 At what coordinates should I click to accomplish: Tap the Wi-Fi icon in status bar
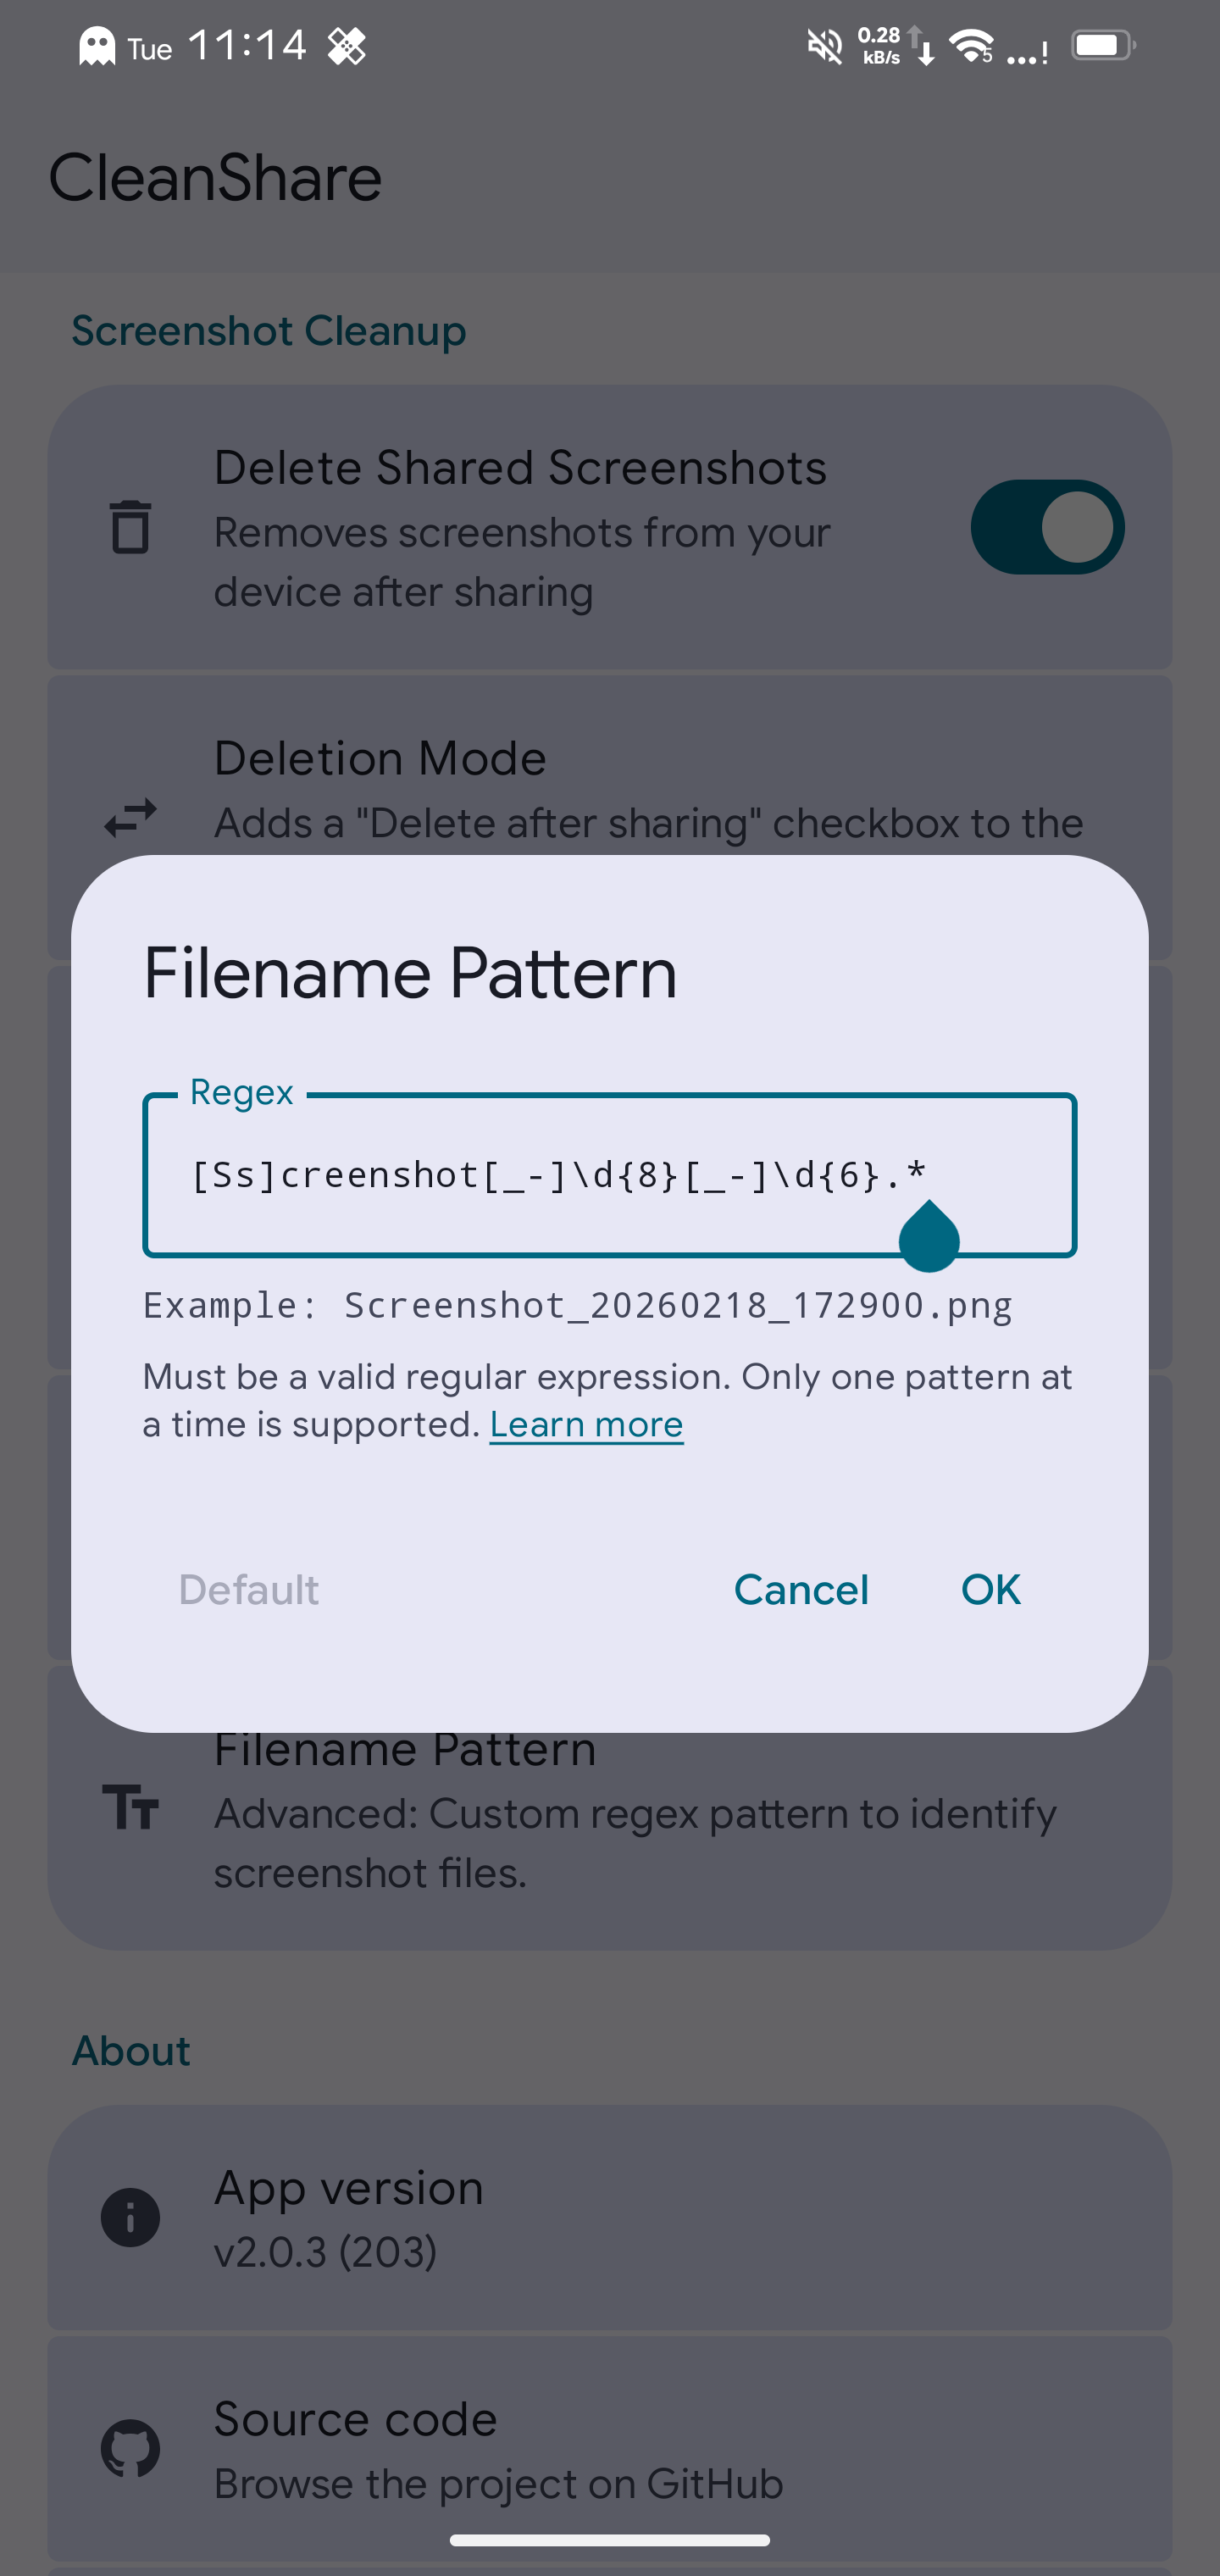(971, 46)
